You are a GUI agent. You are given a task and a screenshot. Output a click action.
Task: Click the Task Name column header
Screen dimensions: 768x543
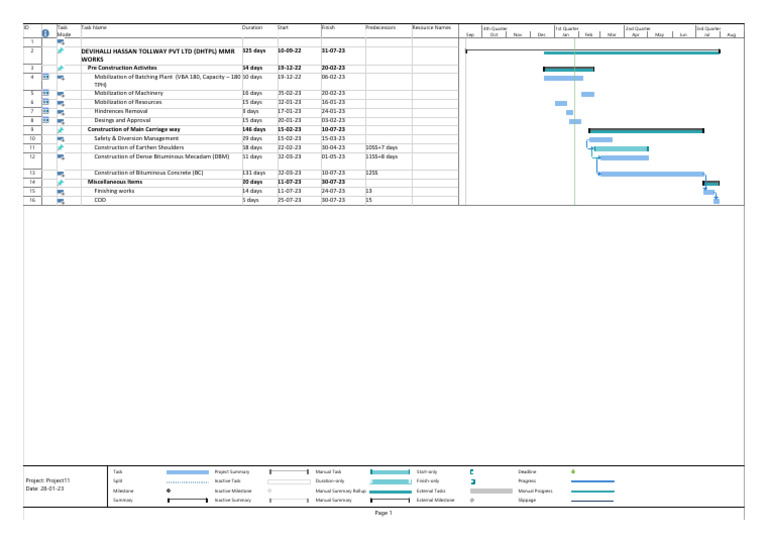[x=94, y=27]
